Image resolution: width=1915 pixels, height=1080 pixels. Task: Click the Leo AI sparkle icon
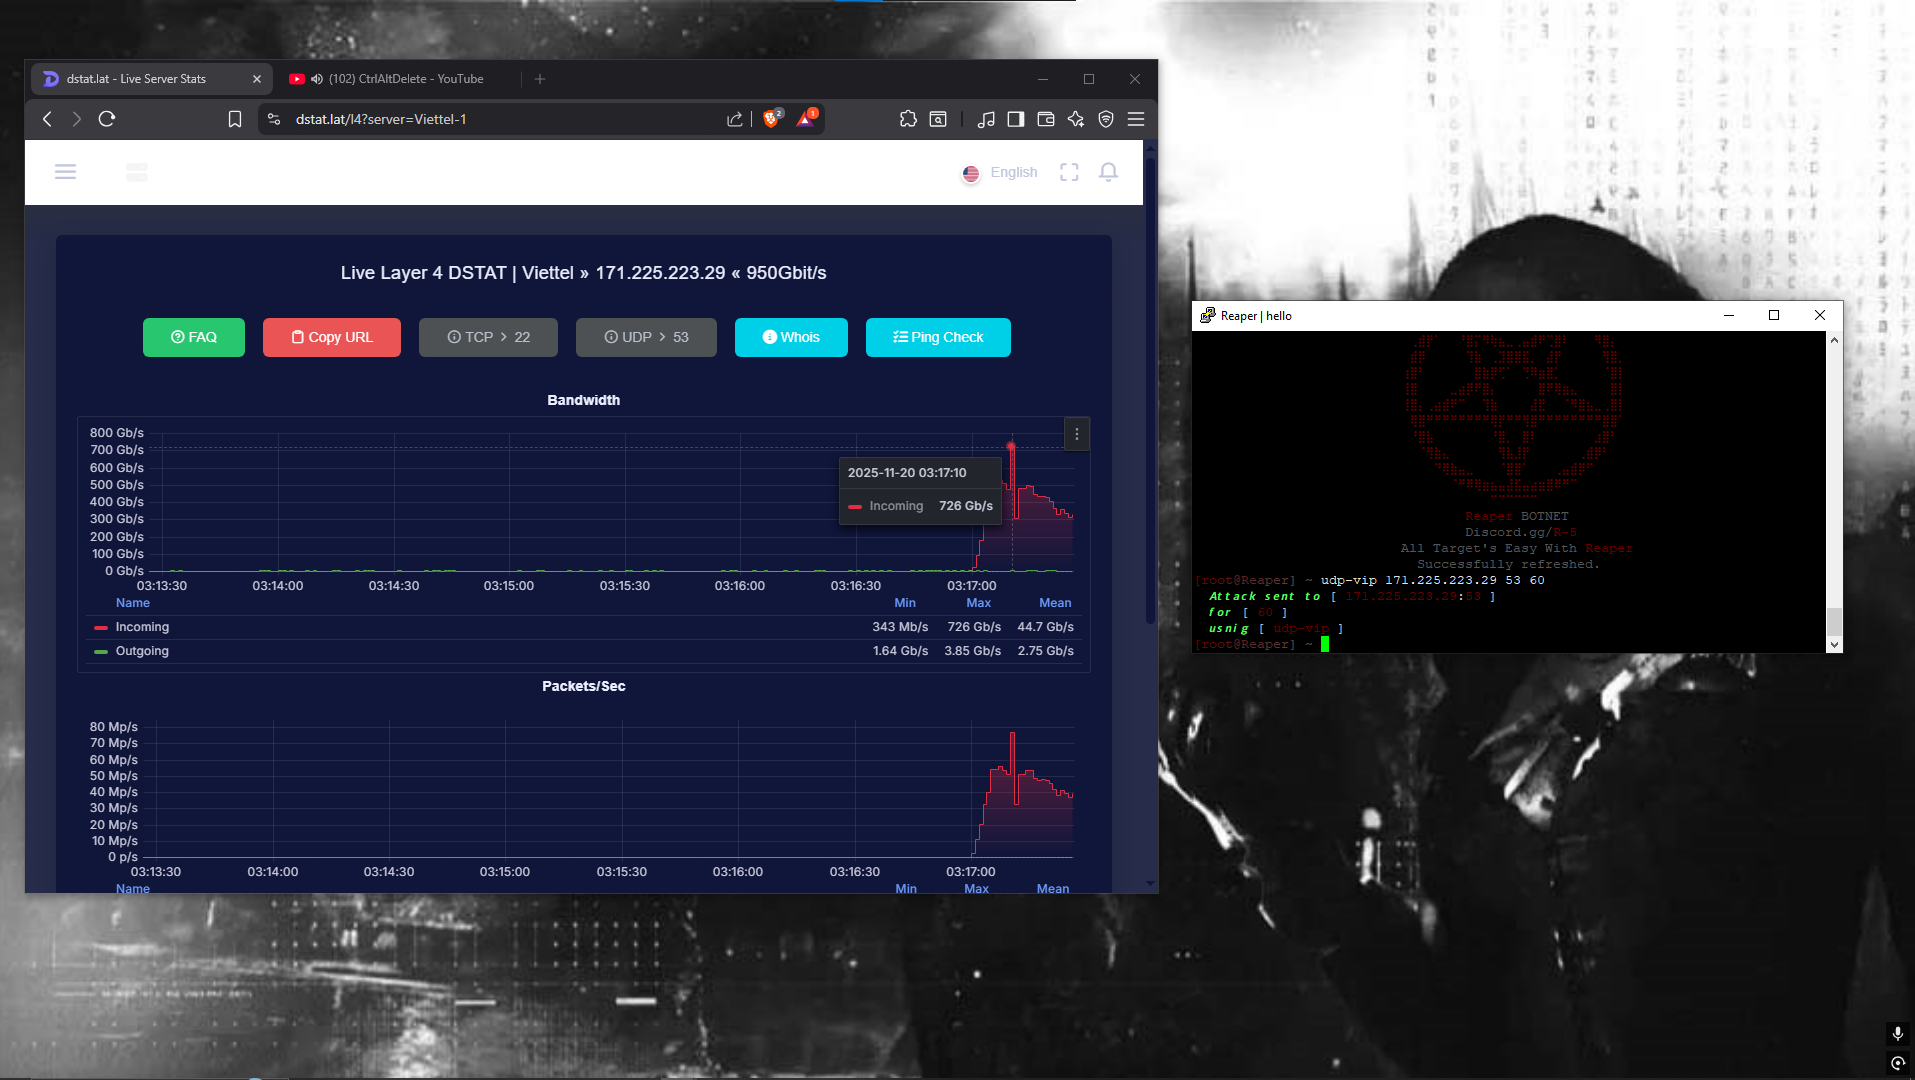1076,119
